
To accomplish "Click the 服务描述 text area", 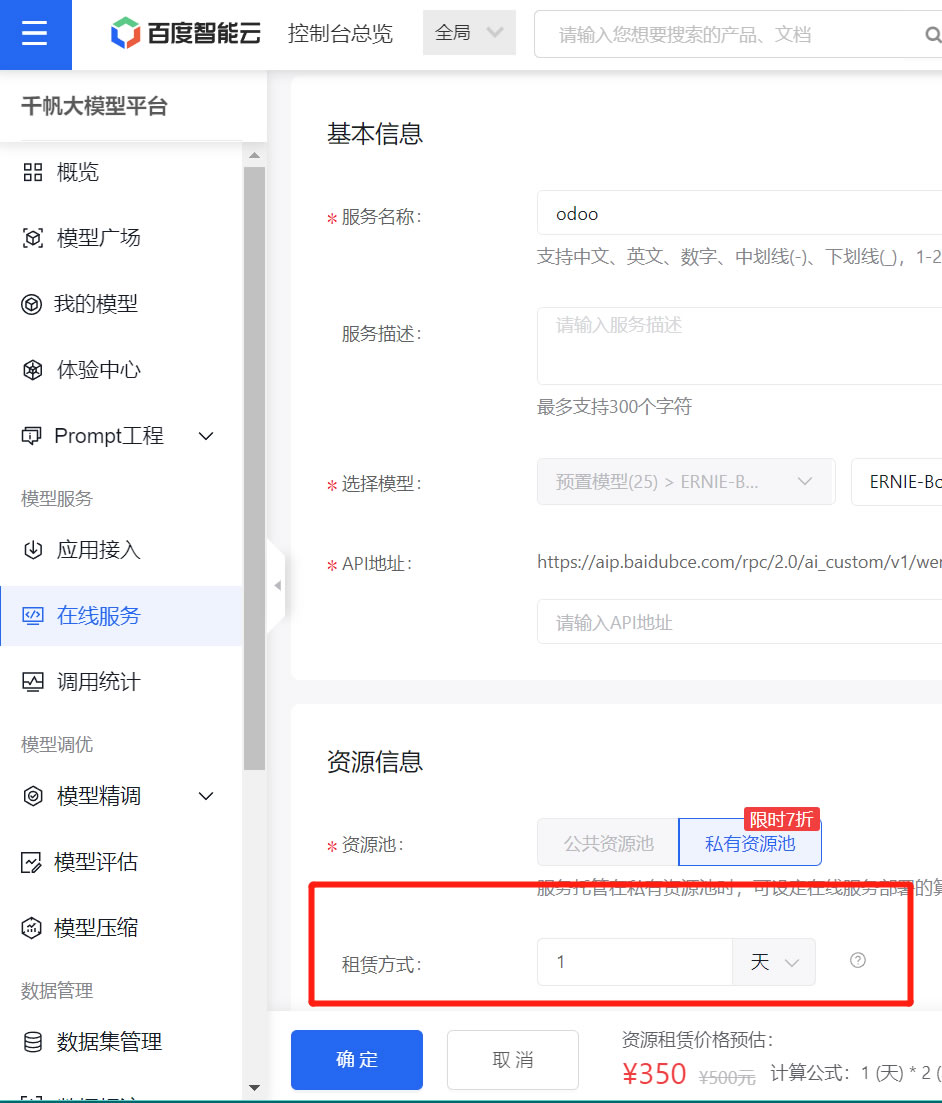I will [740, 346].
